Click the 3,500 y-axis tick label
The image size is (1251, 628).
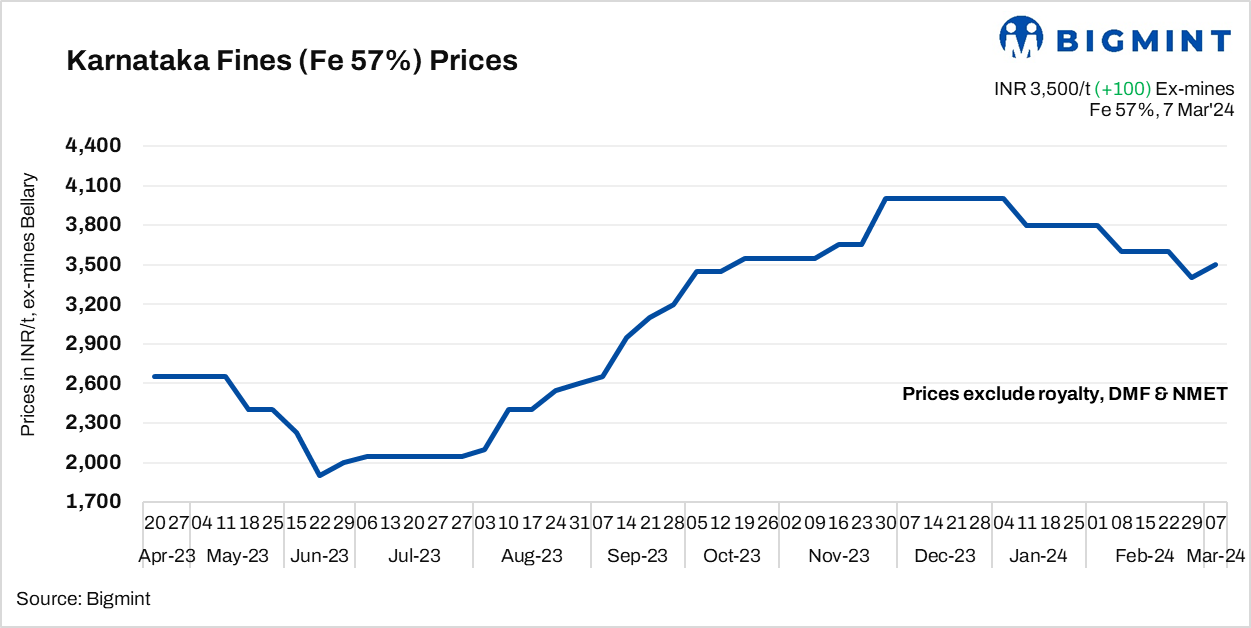[93, 265]
